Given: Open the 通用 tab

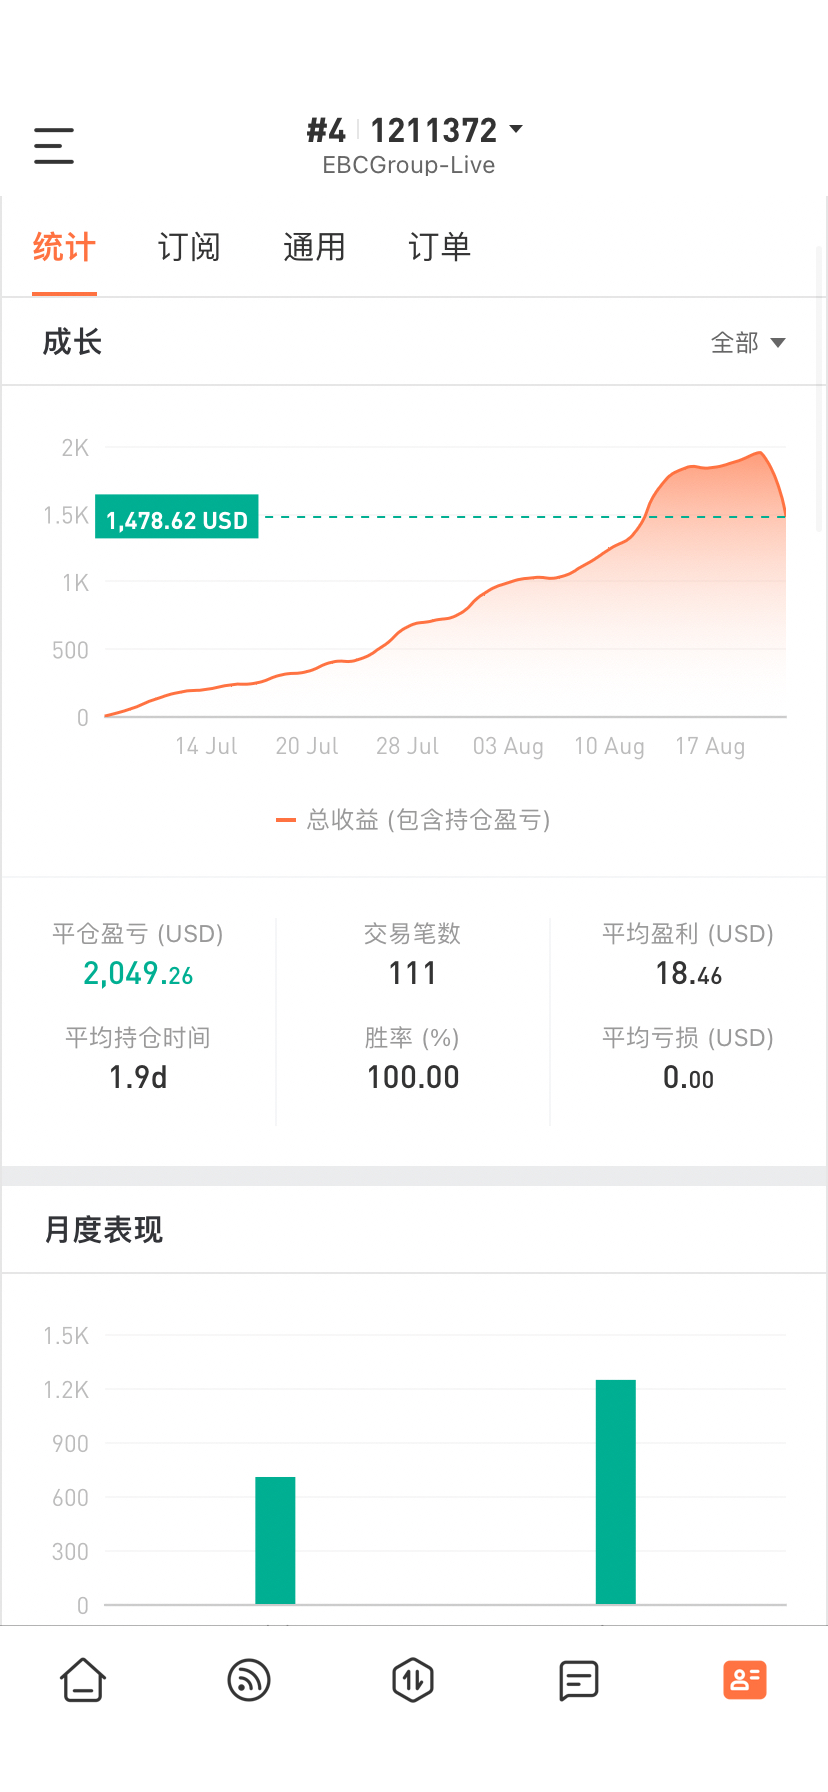Looking at the screenshot, I should coord(314,247).
